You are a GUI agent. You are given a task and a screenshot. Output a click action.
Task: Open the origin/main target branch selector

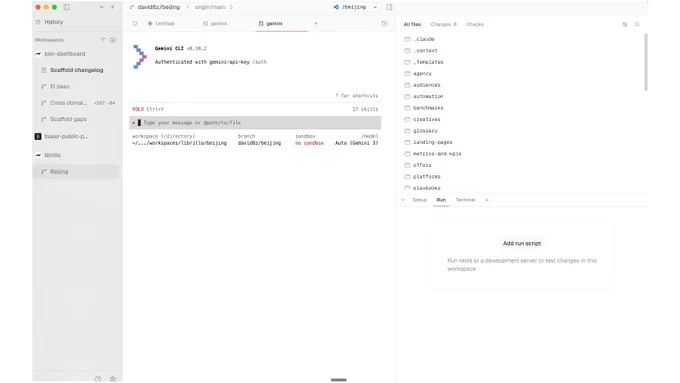(213, 7)
